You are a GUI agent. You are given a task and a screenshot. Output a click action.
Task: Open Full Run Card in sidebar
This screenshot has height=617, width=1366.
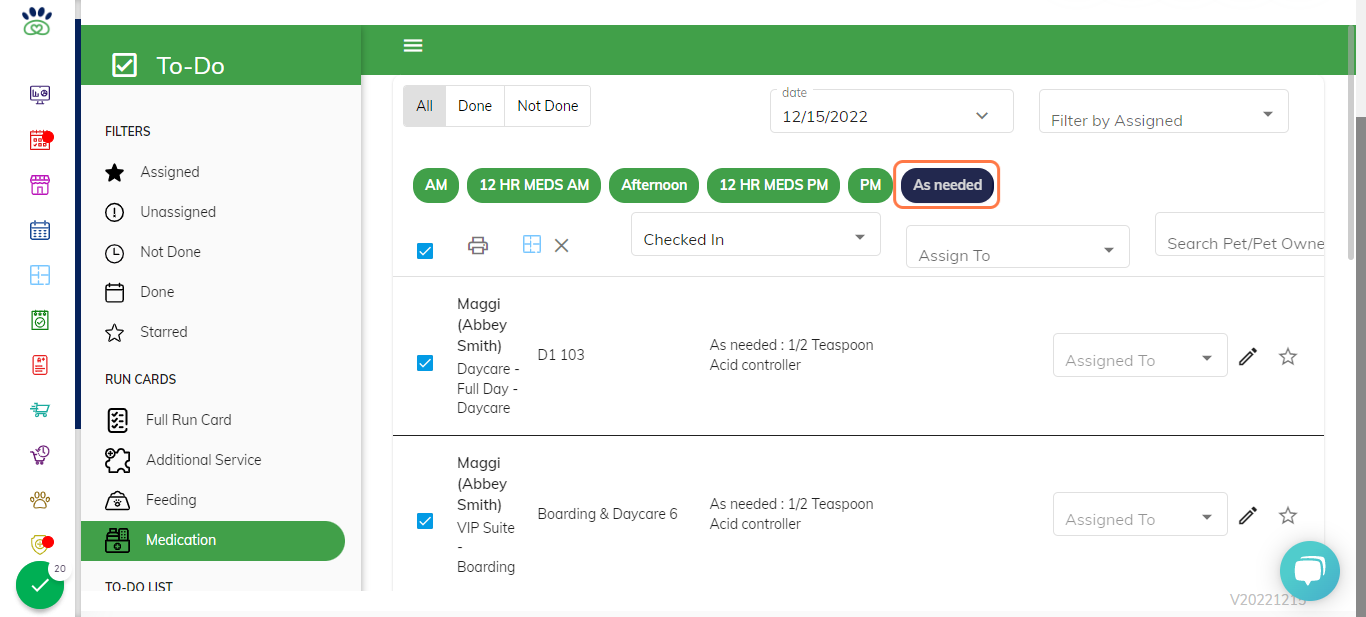(213, 420)
